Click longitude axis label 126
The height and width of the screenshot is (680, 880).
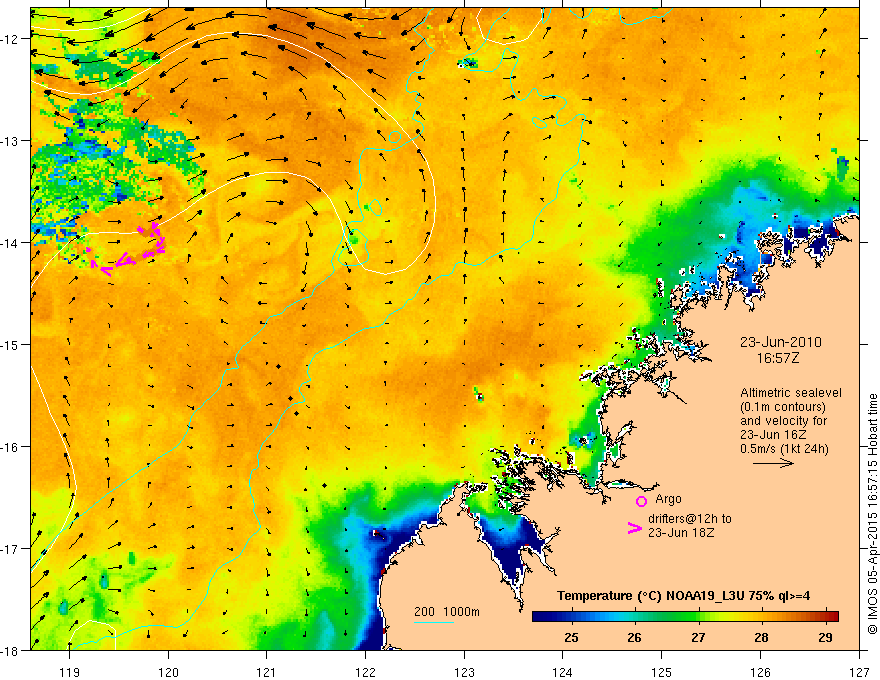760,672
